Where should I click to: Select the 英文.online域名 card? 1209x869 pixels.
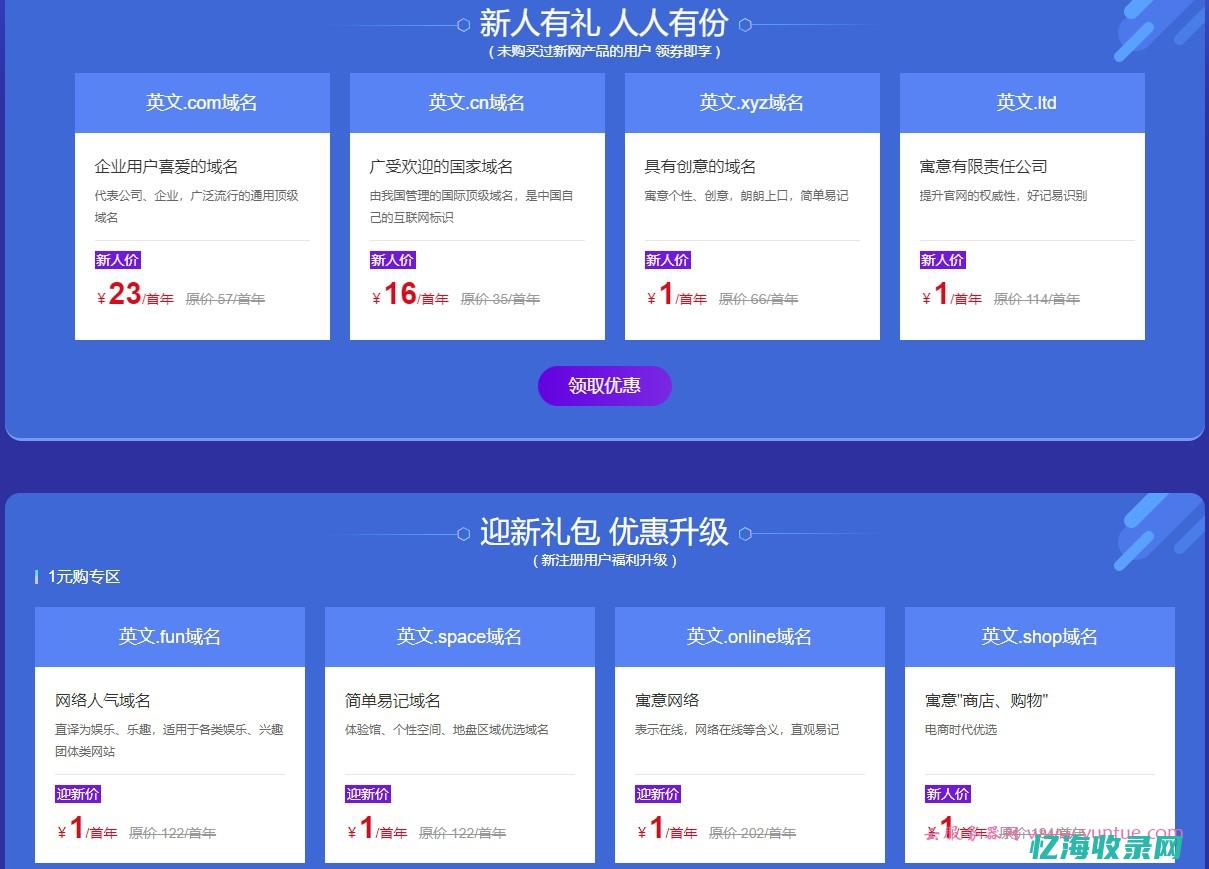[749, 636]
